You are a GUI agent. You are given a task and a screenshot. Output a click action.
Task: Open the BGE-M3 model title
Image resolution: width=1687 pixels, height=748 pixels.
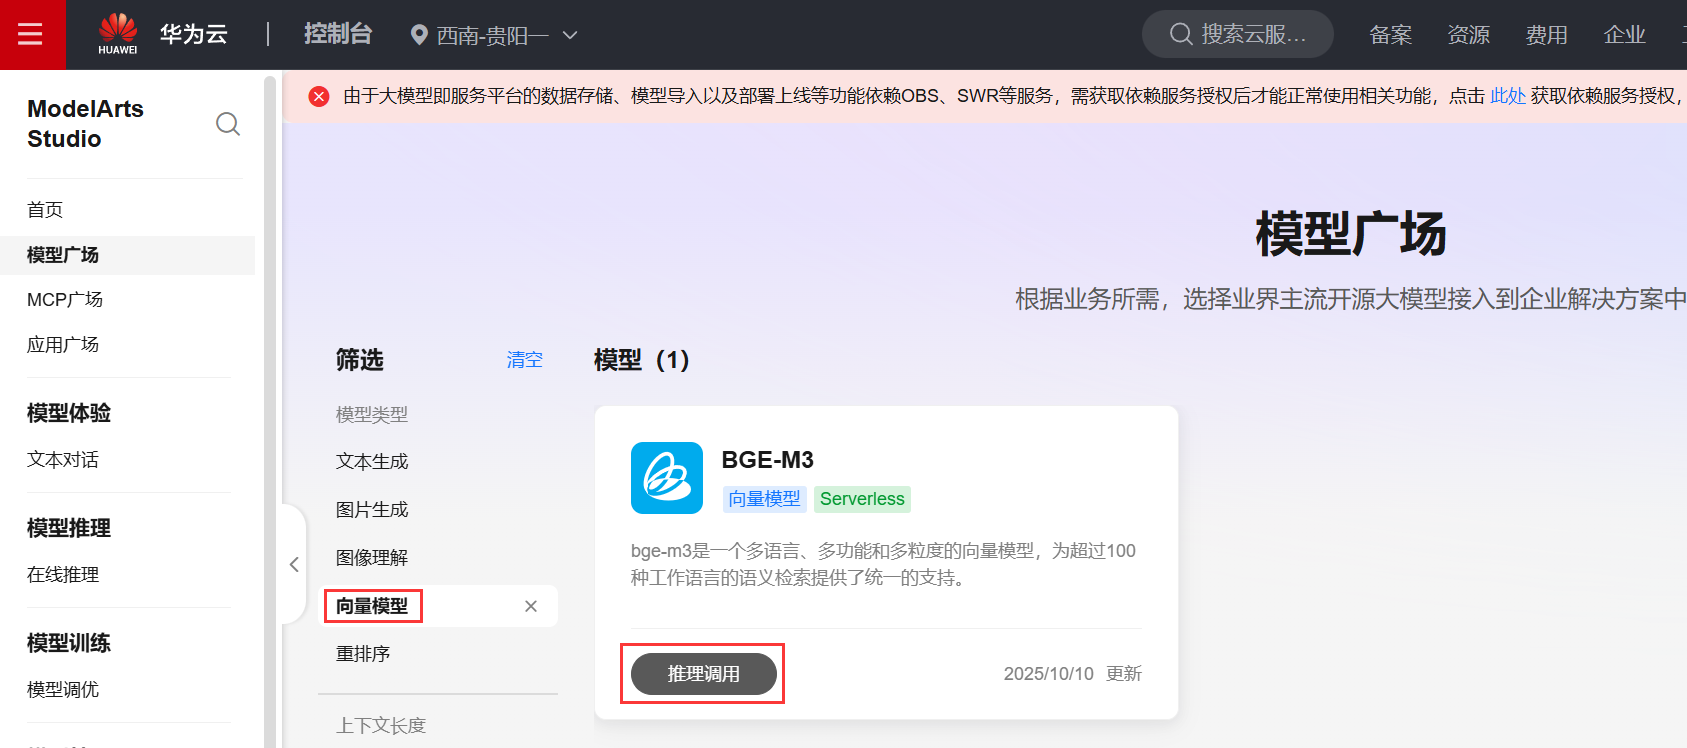(767, 460)
